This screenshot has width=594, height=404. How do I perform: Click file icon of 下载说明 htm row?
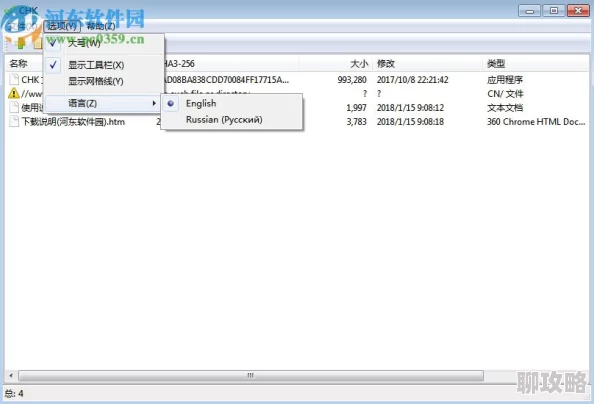click(14, 121)
